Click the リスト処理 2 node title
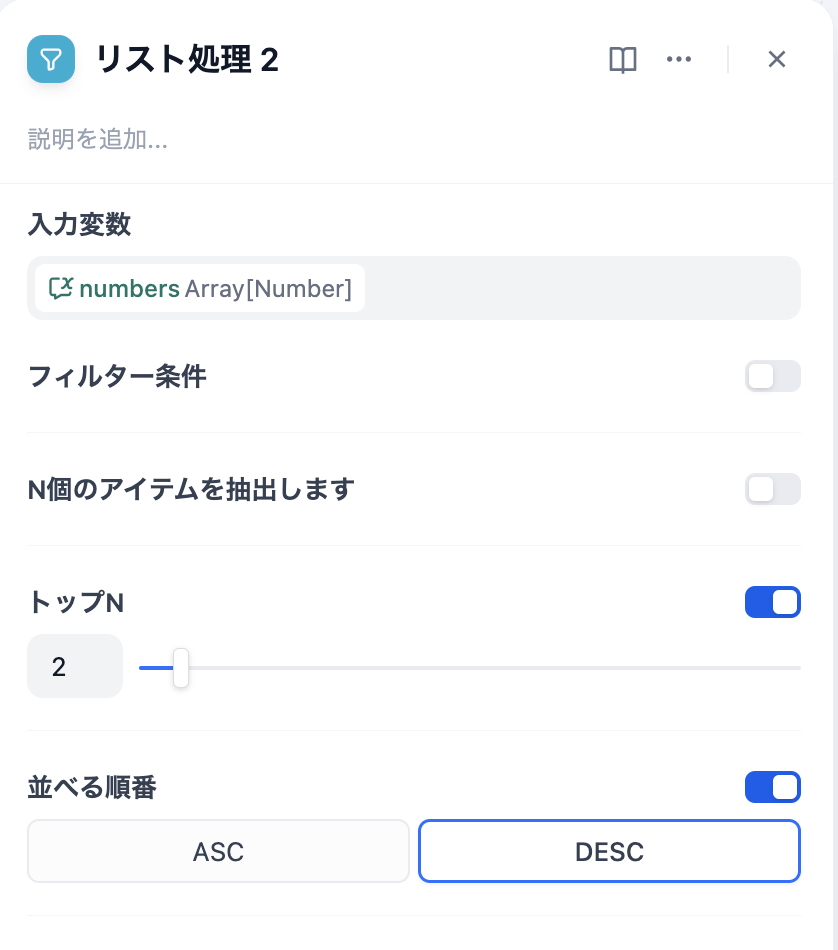 (187, 60)
